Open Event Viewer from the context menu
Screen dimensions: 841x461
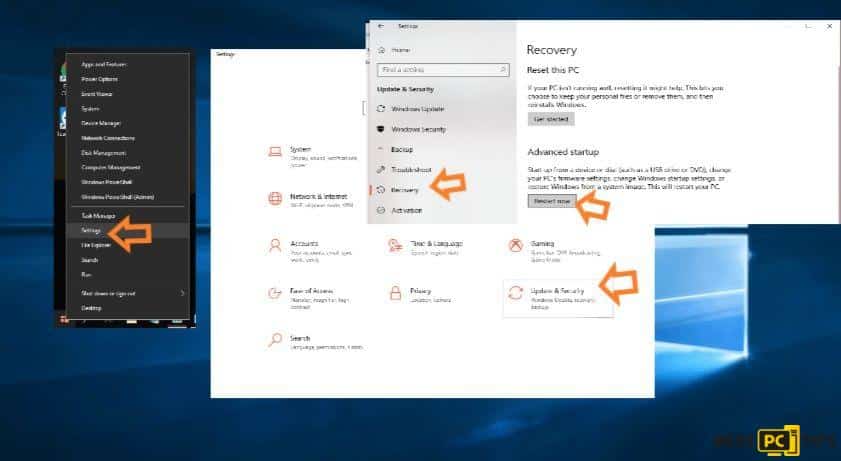click(x=97, y=94)
